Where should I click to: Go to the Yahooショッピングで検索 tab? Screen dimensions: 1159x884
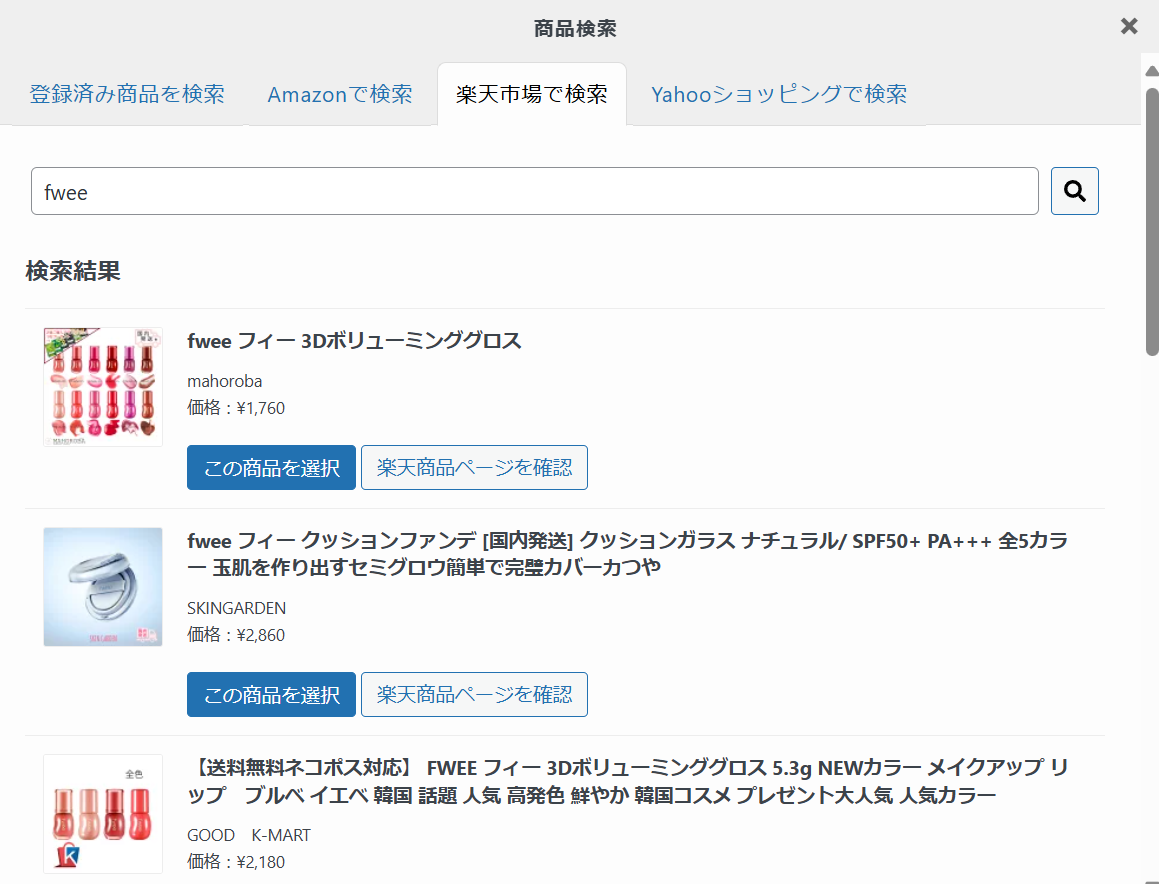coord(779,94)
